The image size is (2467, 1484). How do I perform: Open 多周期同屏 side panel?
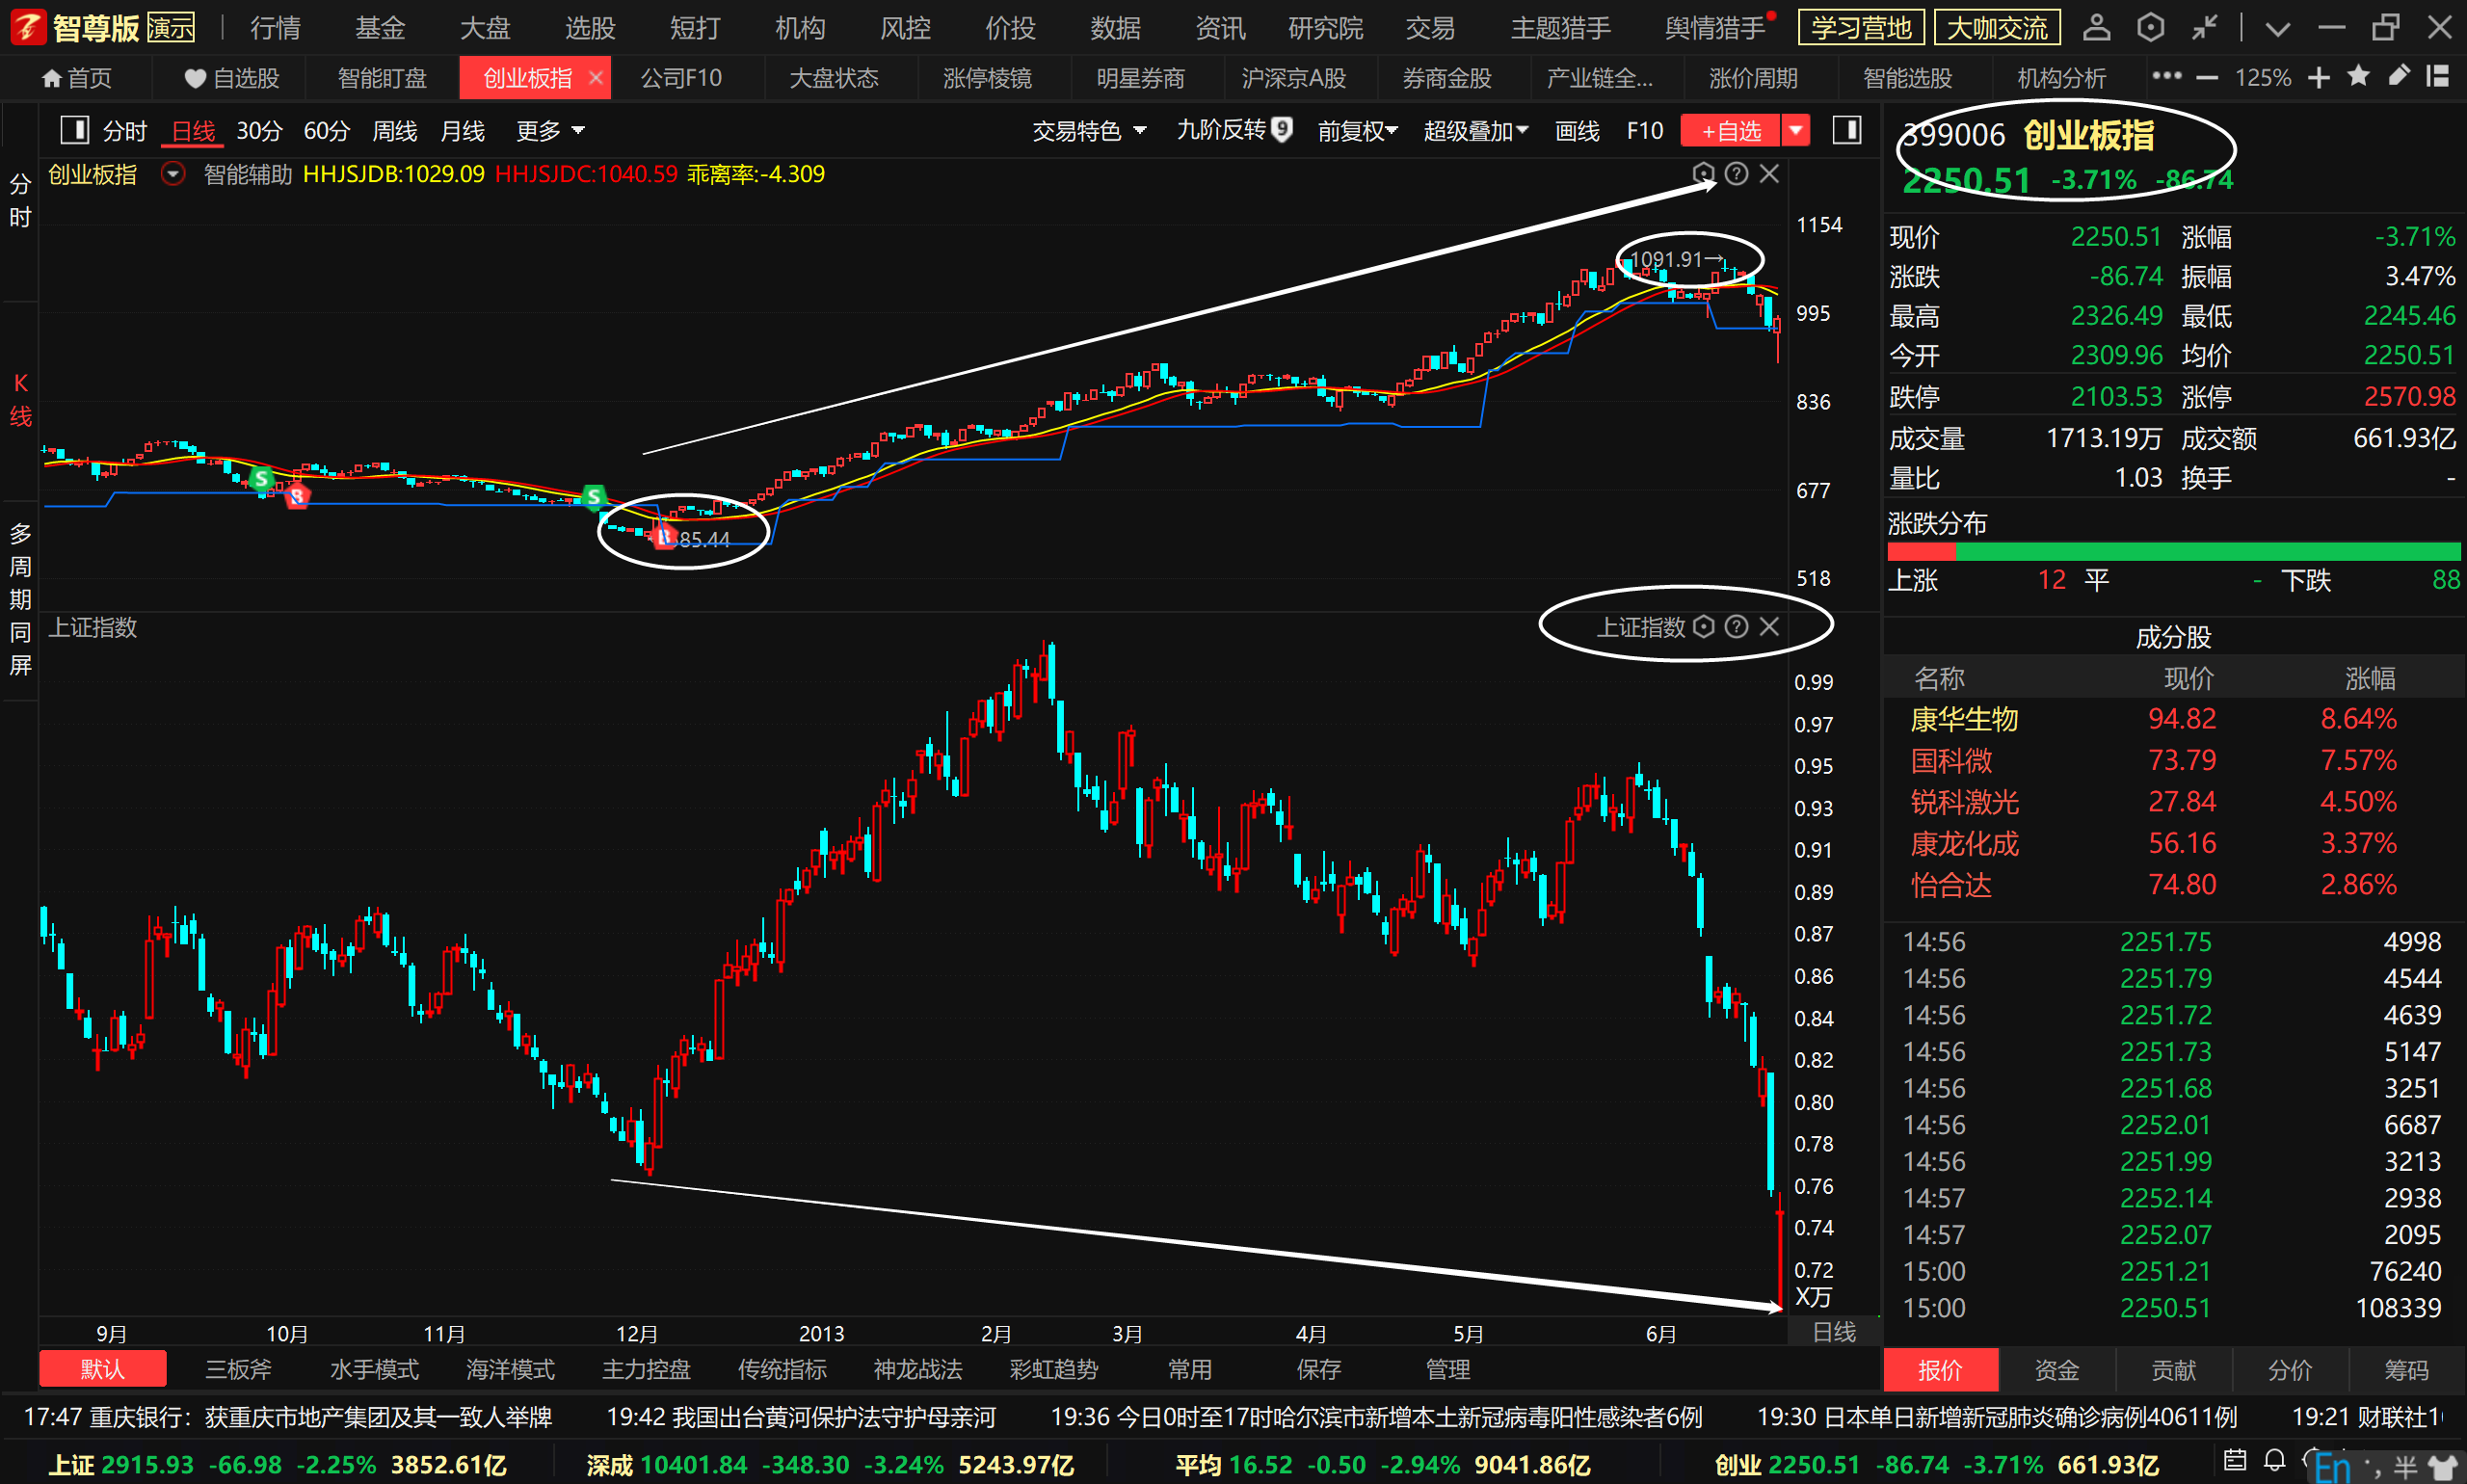[20, 599]
